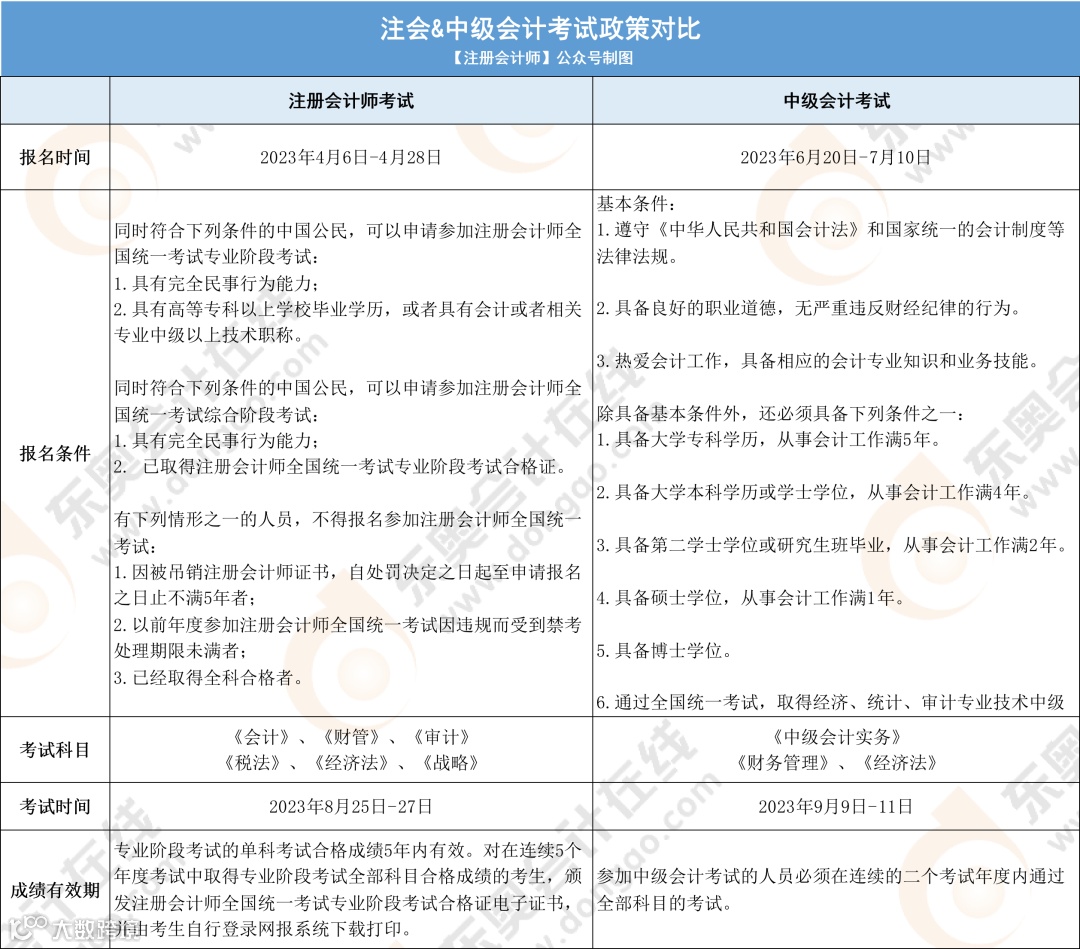This screenshot has width=1080, height=949.
Task: Click the line '处理期限未满者；'
Action: click(x=180, y=651)
